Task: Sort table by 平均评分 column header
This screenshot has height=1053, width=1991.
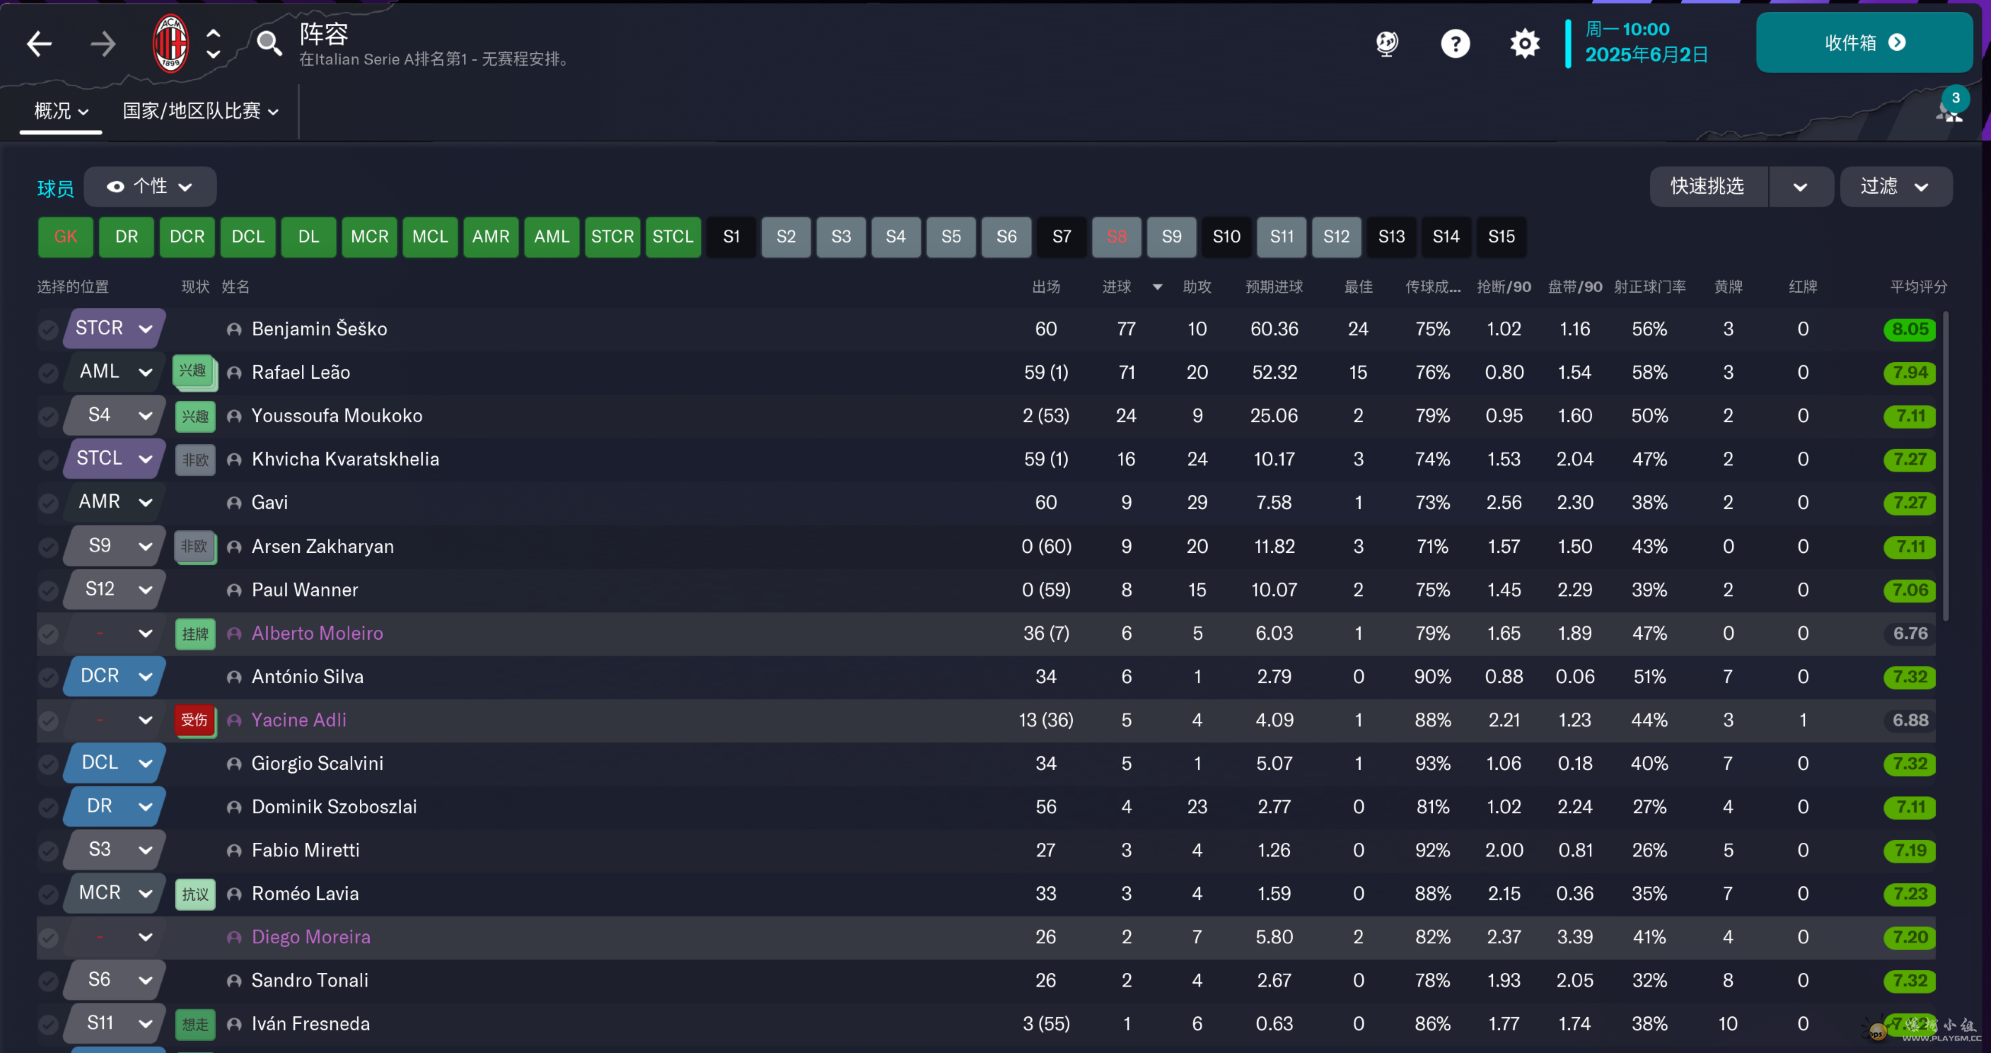Action: [x=1917, y=287]
